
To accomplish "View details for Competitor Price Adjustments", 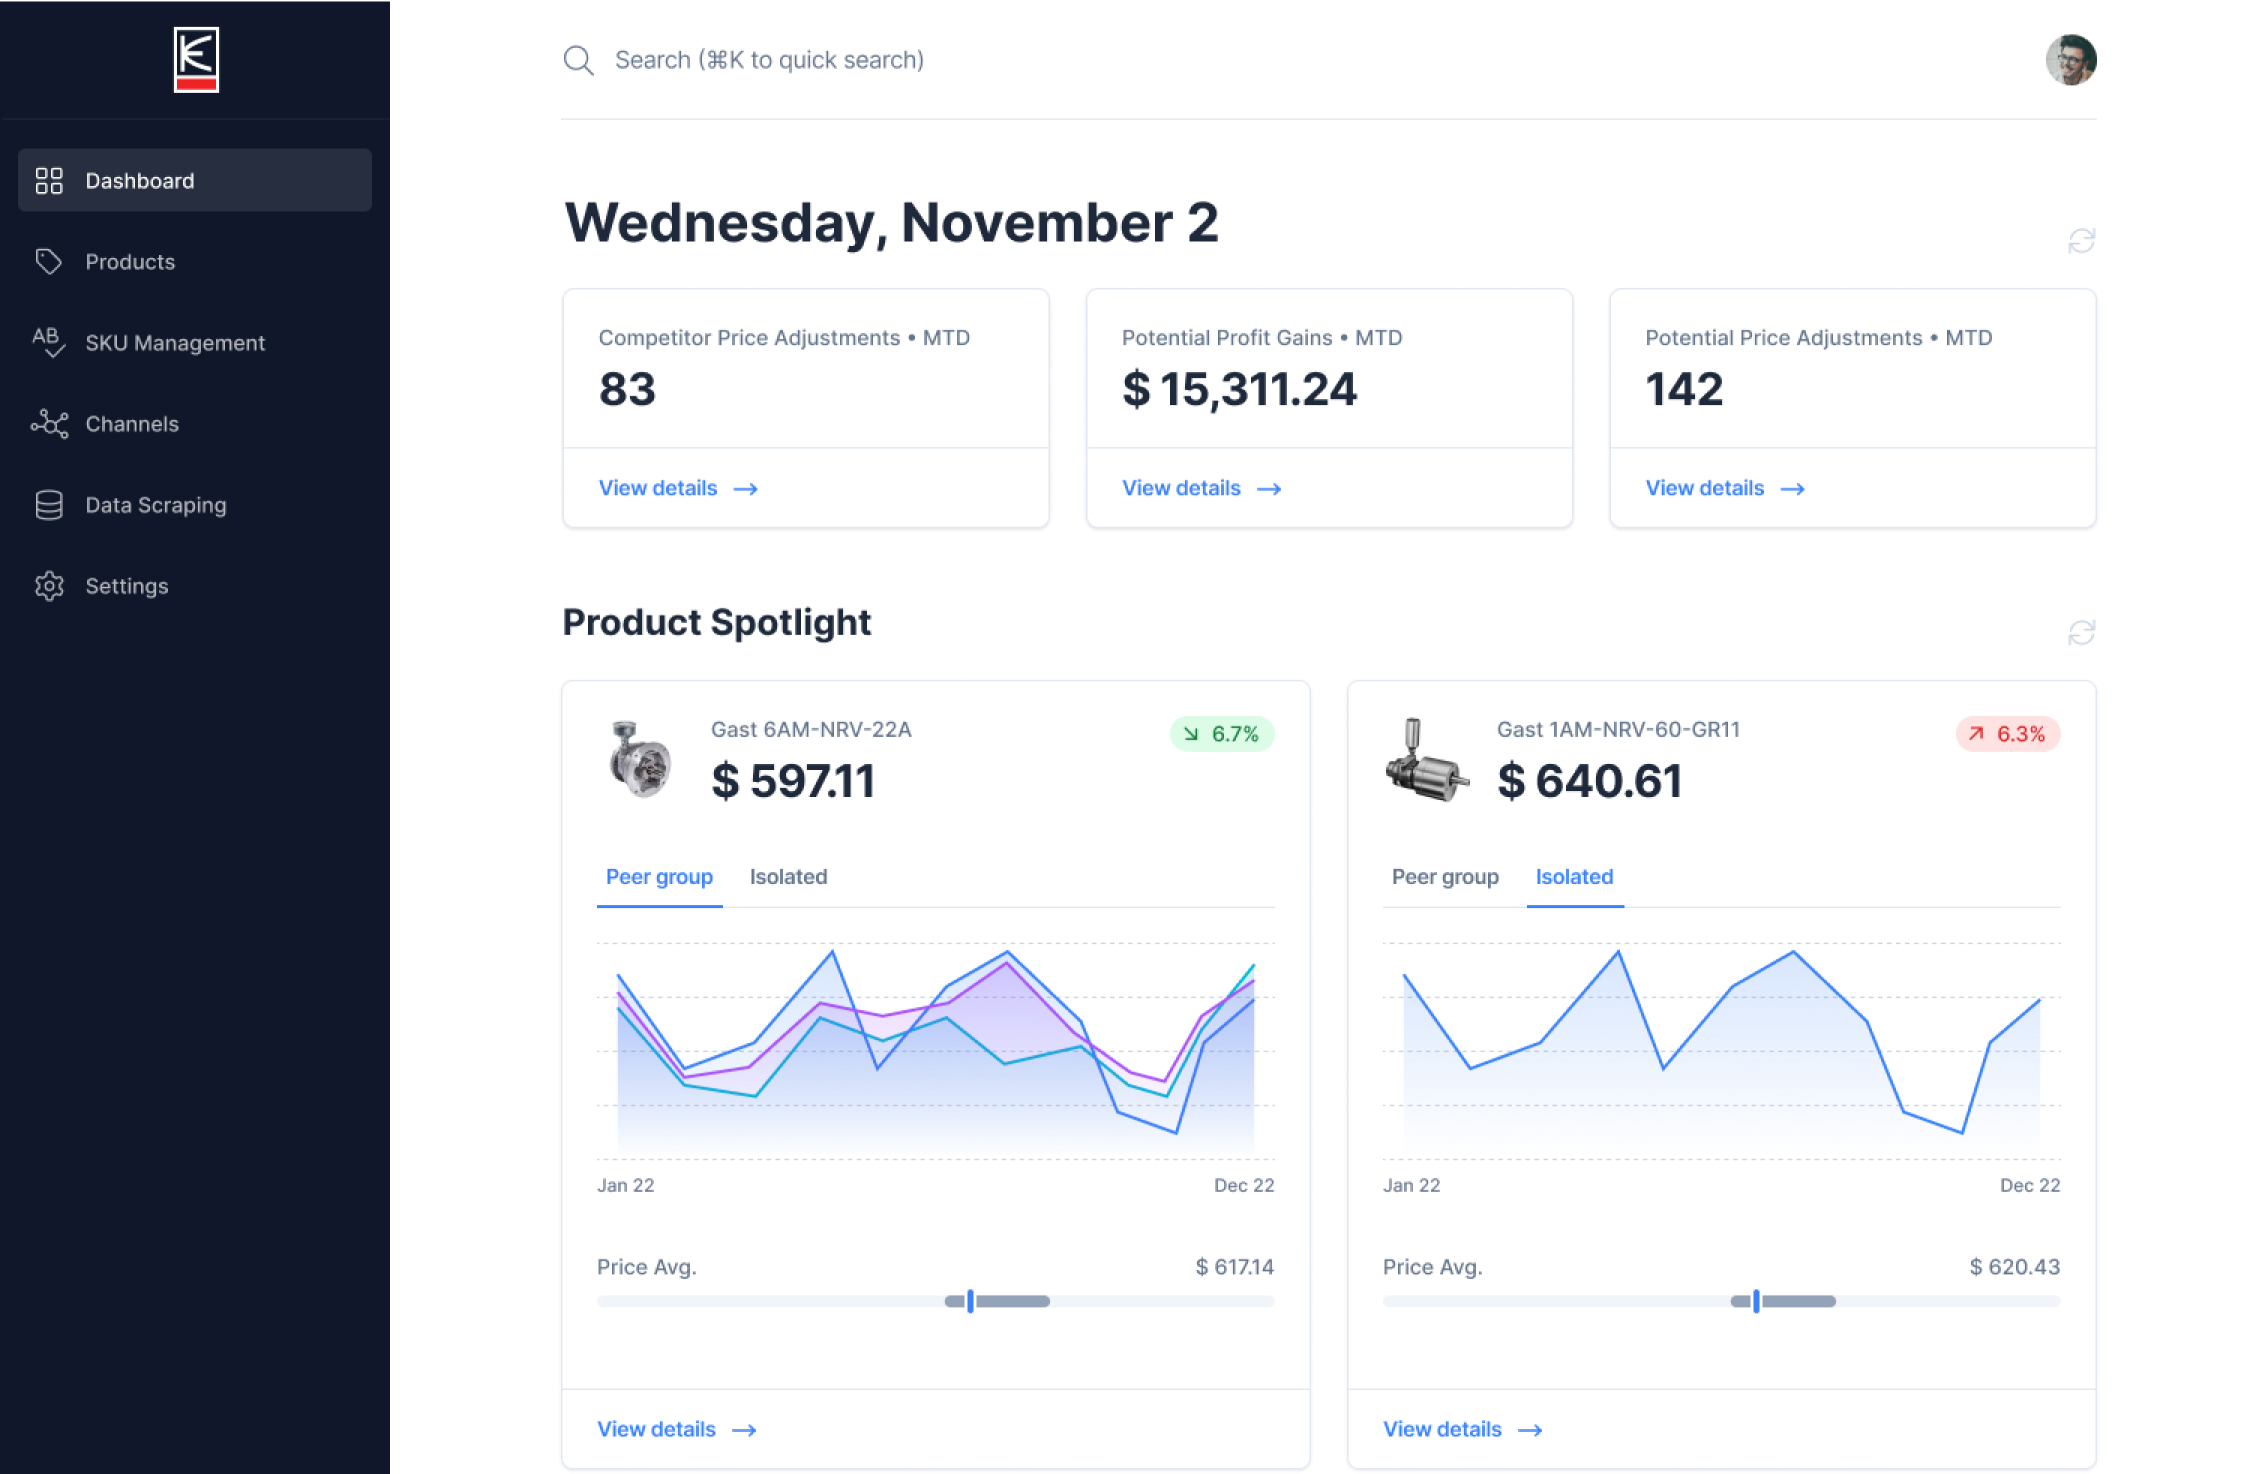I will click(677, 488).
